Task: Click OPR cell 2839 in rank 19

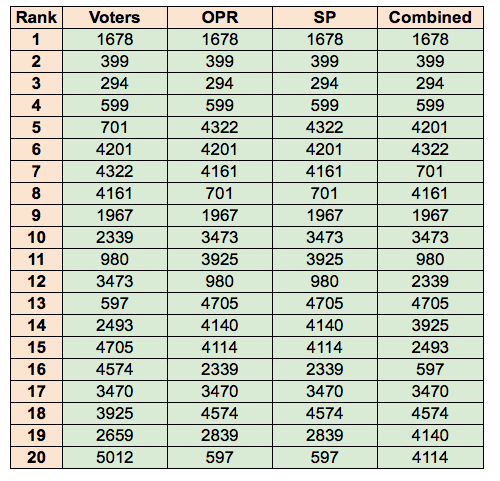Action: pyautogui.click(x=220, y=435)
